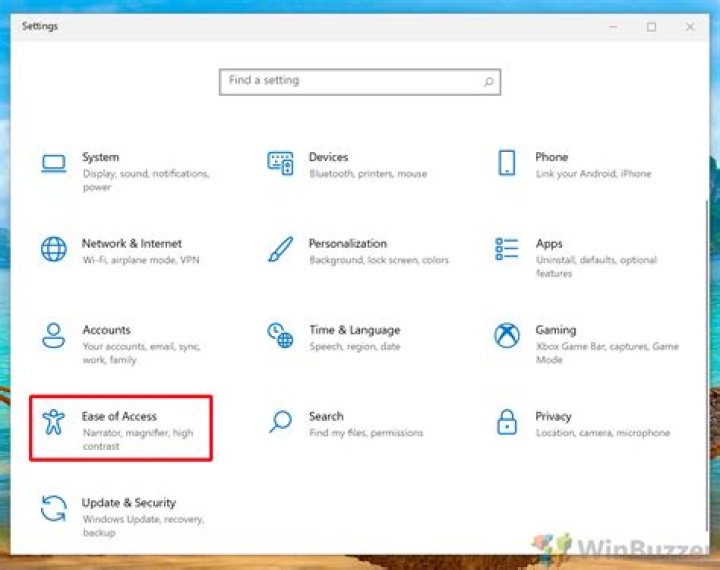The height and width of the screenshot is (570, 720).
Task: Click 'Wi-Fi, airplane mode, VPN' text
Action: tap(141, 260)
